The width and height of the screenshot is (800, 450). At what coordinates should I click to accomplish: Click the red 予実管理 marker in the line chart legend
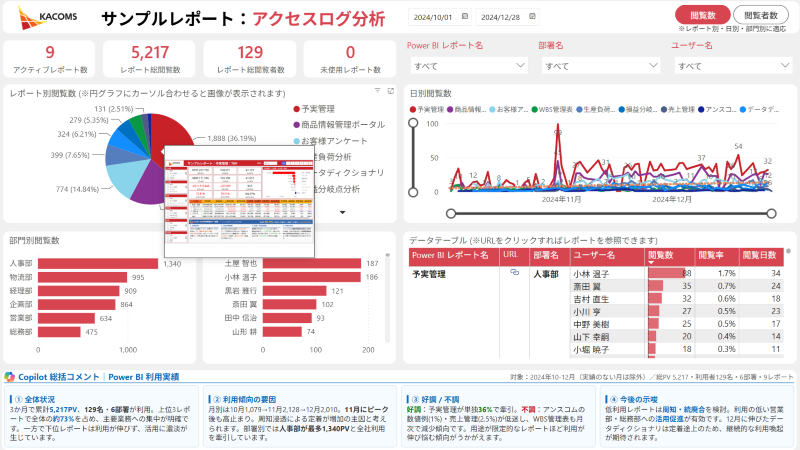413,109
